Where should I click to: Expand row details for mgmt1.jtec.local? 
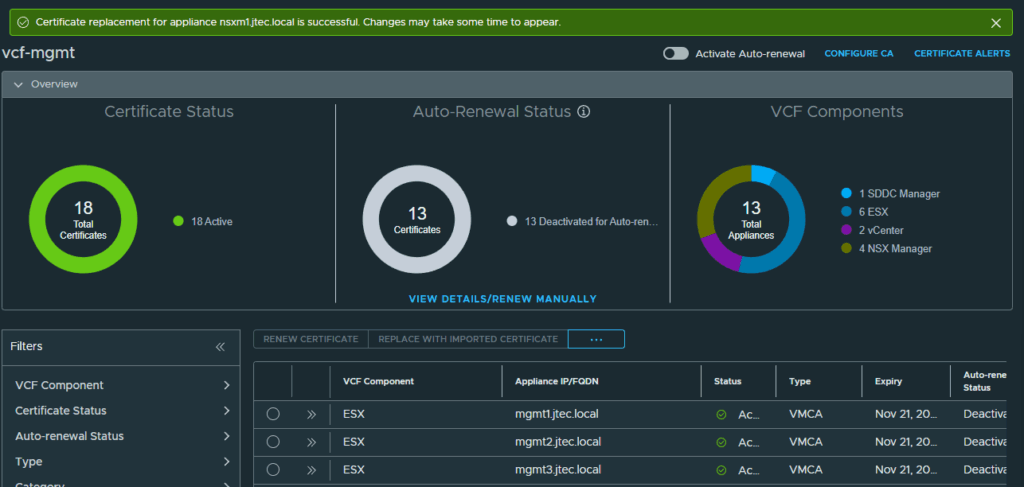(x=311, y=415)
